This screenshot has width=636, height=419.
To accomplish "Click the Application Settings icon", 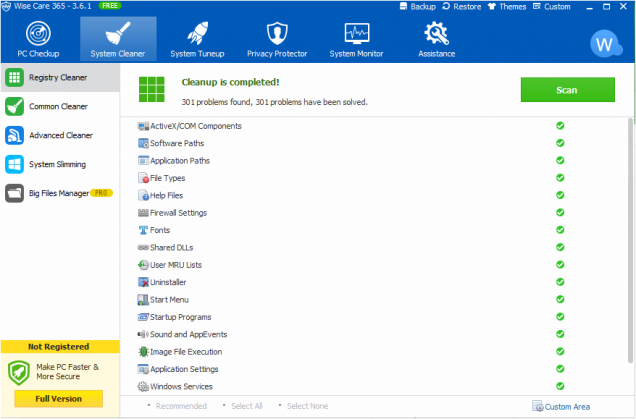I will pyautogui.click(x=143, y=369).
